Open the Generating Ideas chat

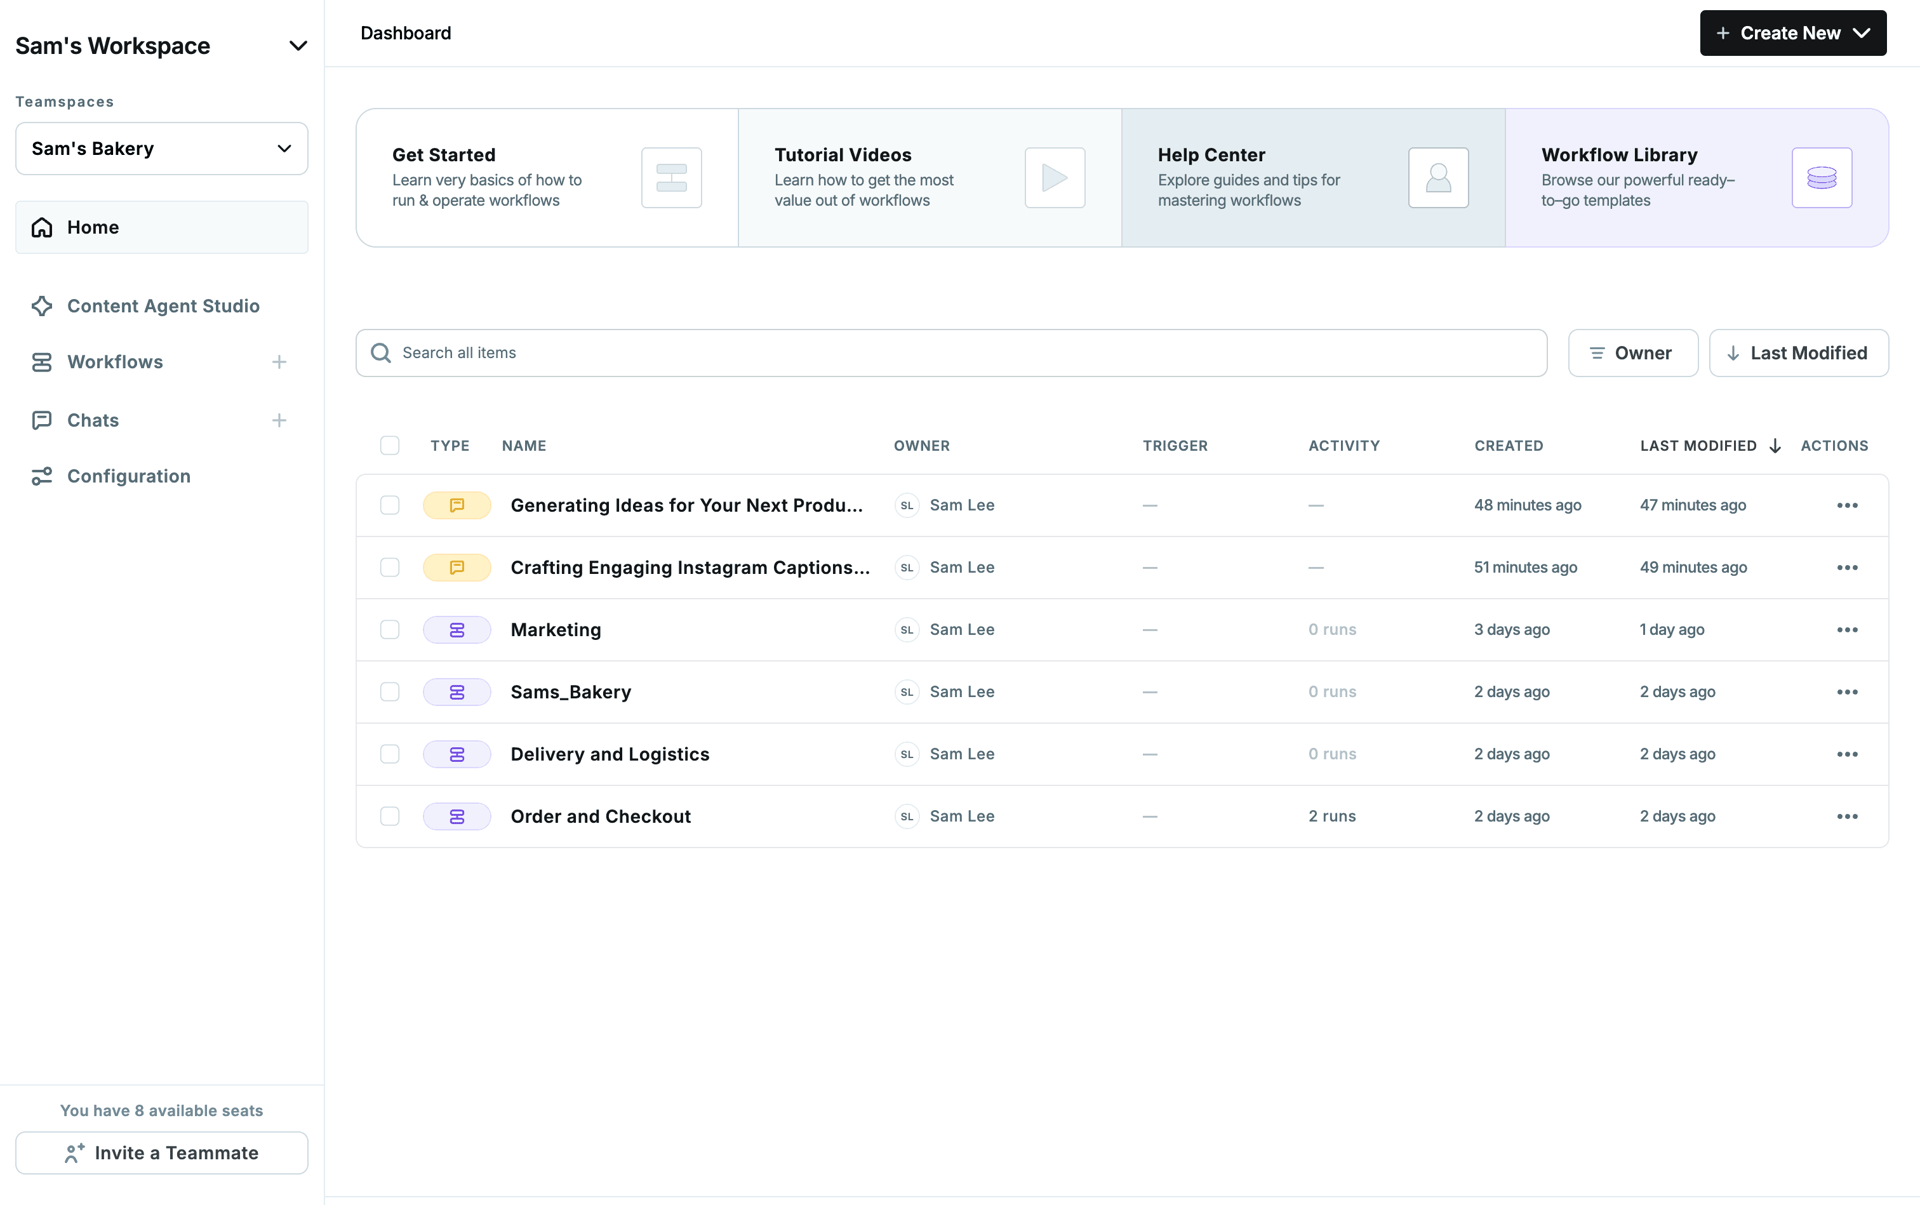click(x=686, y=505)
